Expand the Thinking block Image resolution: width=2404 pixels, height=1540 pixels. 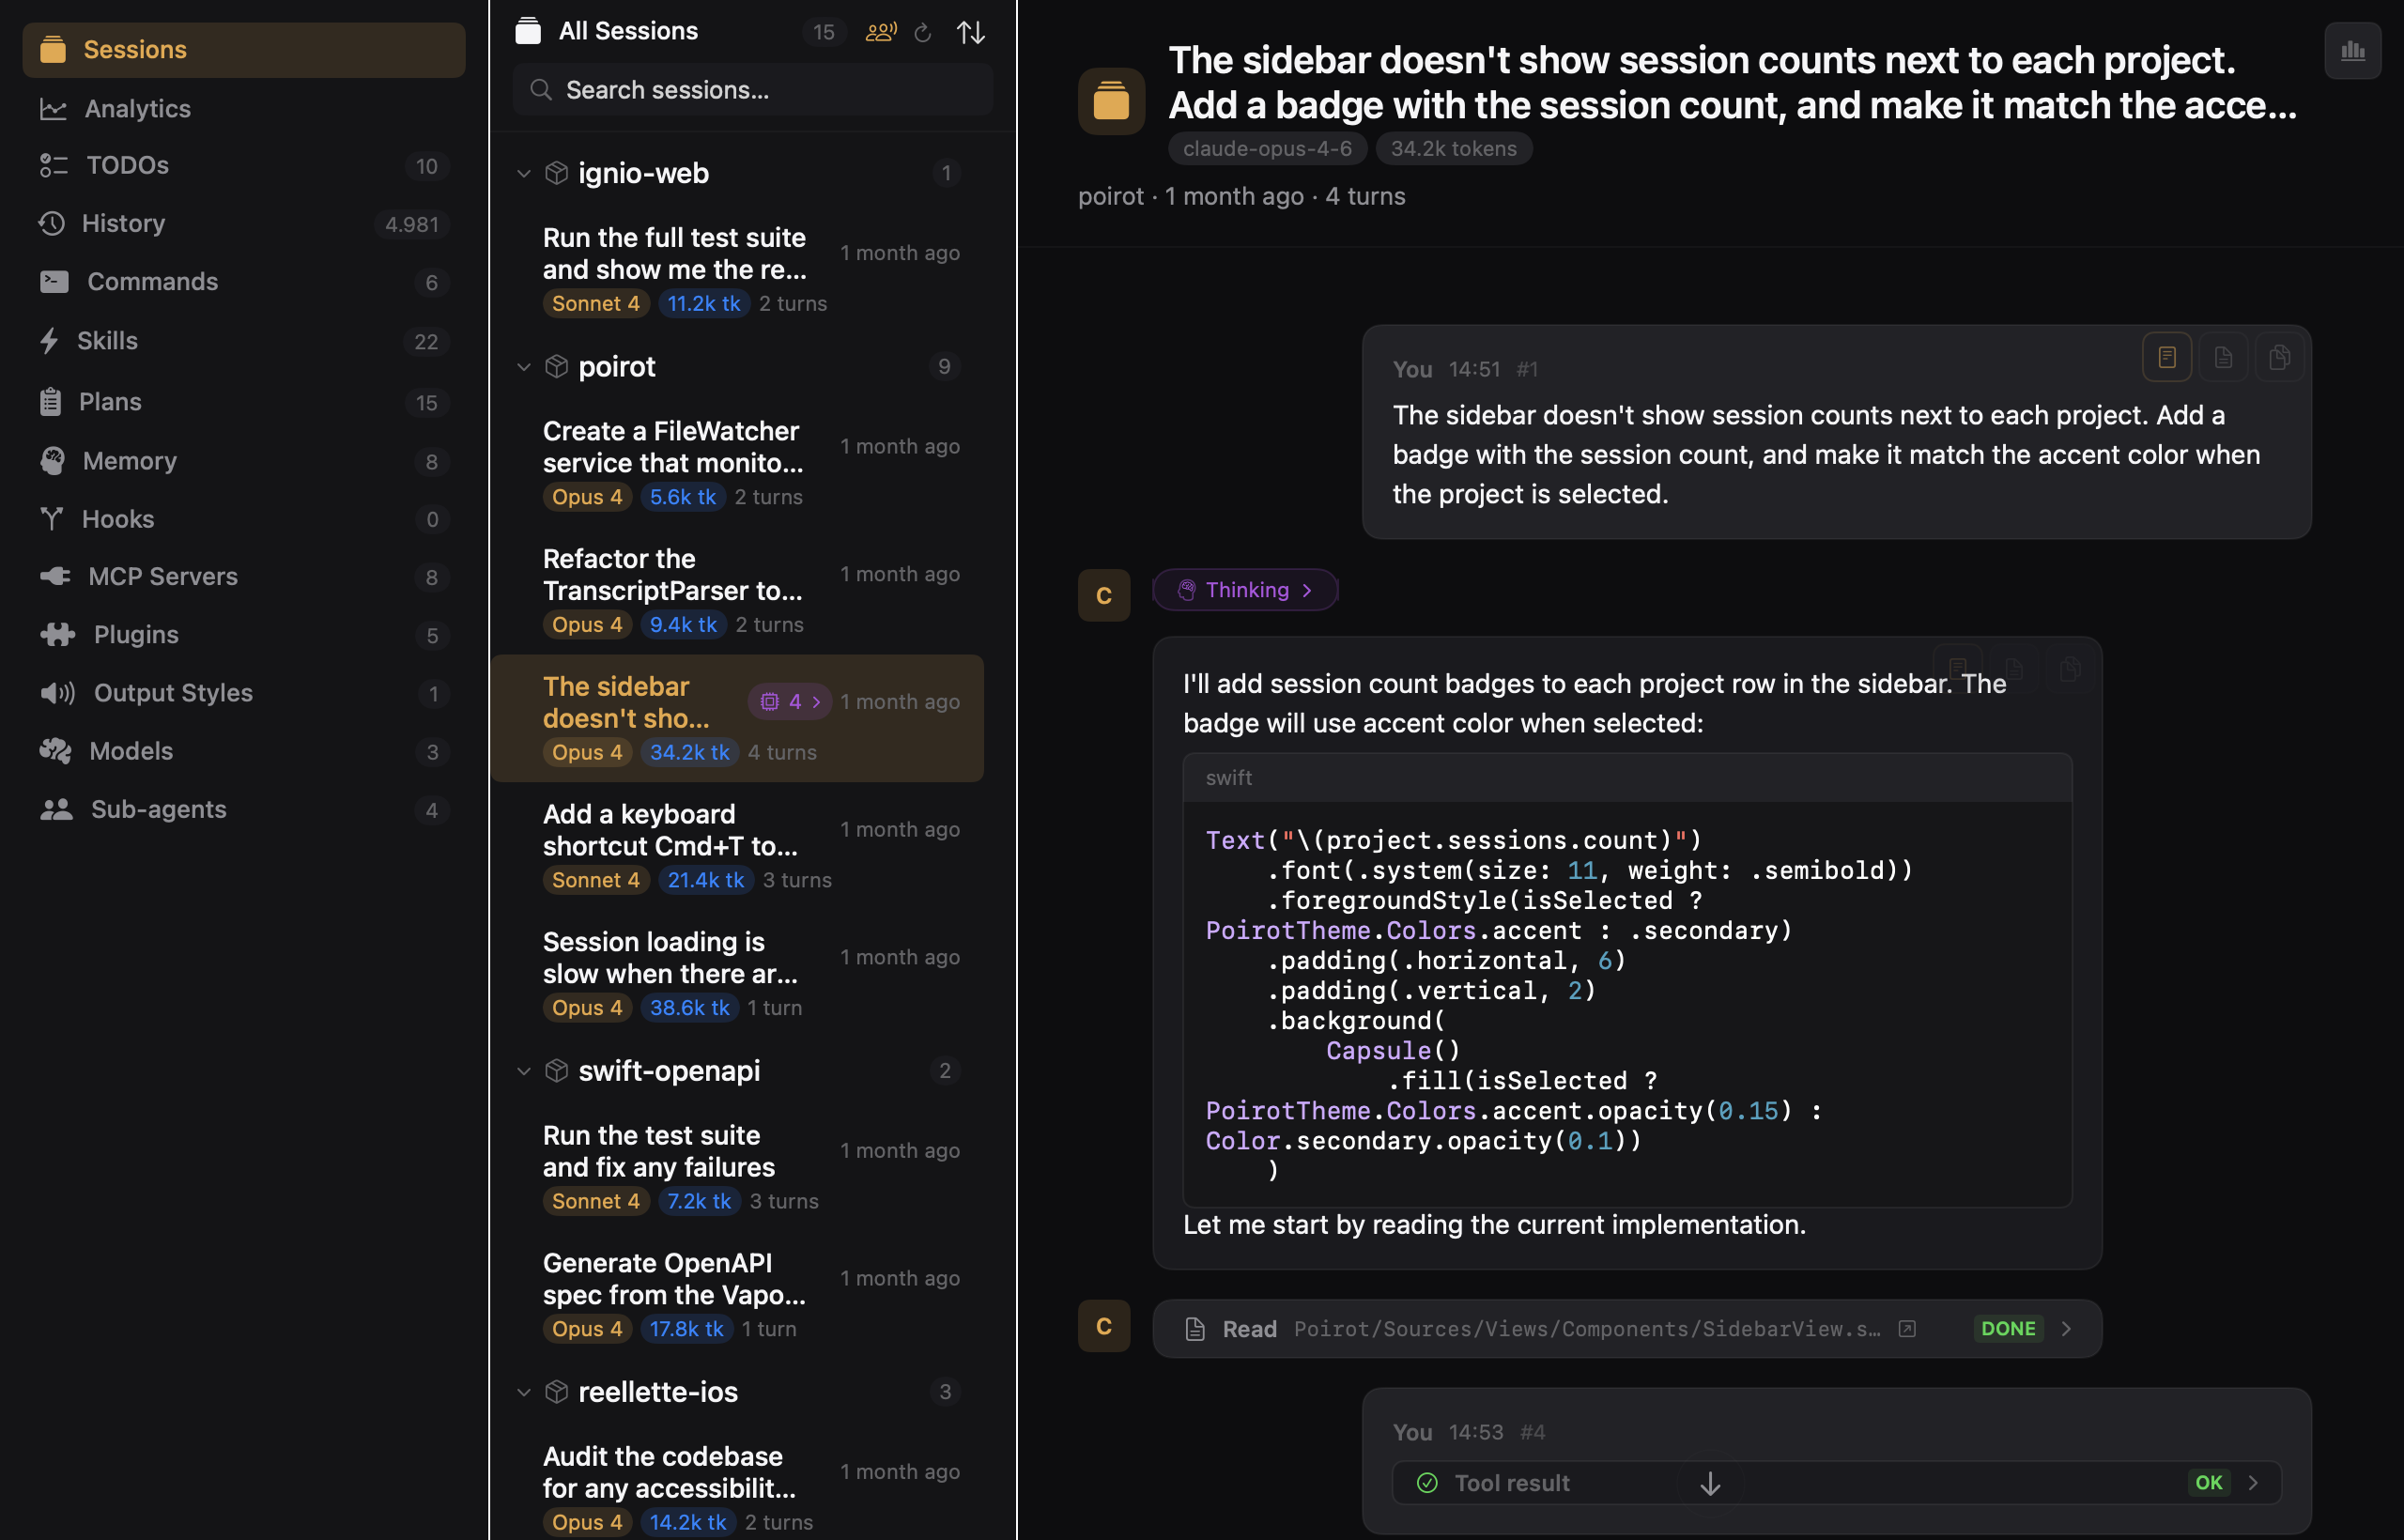[1245, 590]
